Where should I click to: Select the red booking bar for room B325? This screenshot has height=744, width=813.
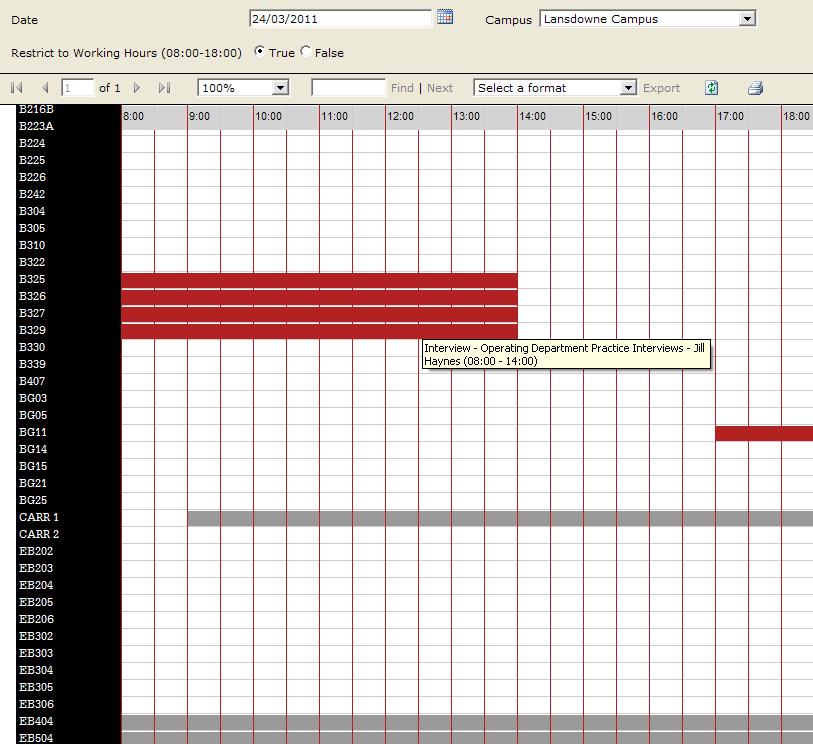(x=319, y=280)
